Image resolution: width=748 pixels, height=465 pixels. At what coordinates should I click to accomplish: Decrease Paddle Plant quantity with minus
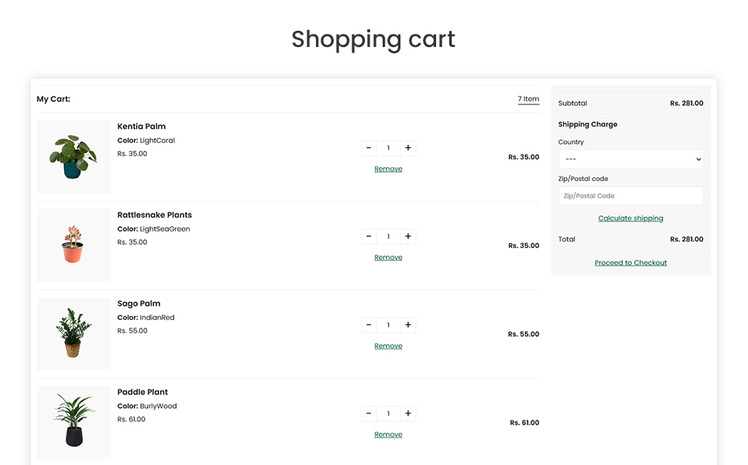point(368,413)
